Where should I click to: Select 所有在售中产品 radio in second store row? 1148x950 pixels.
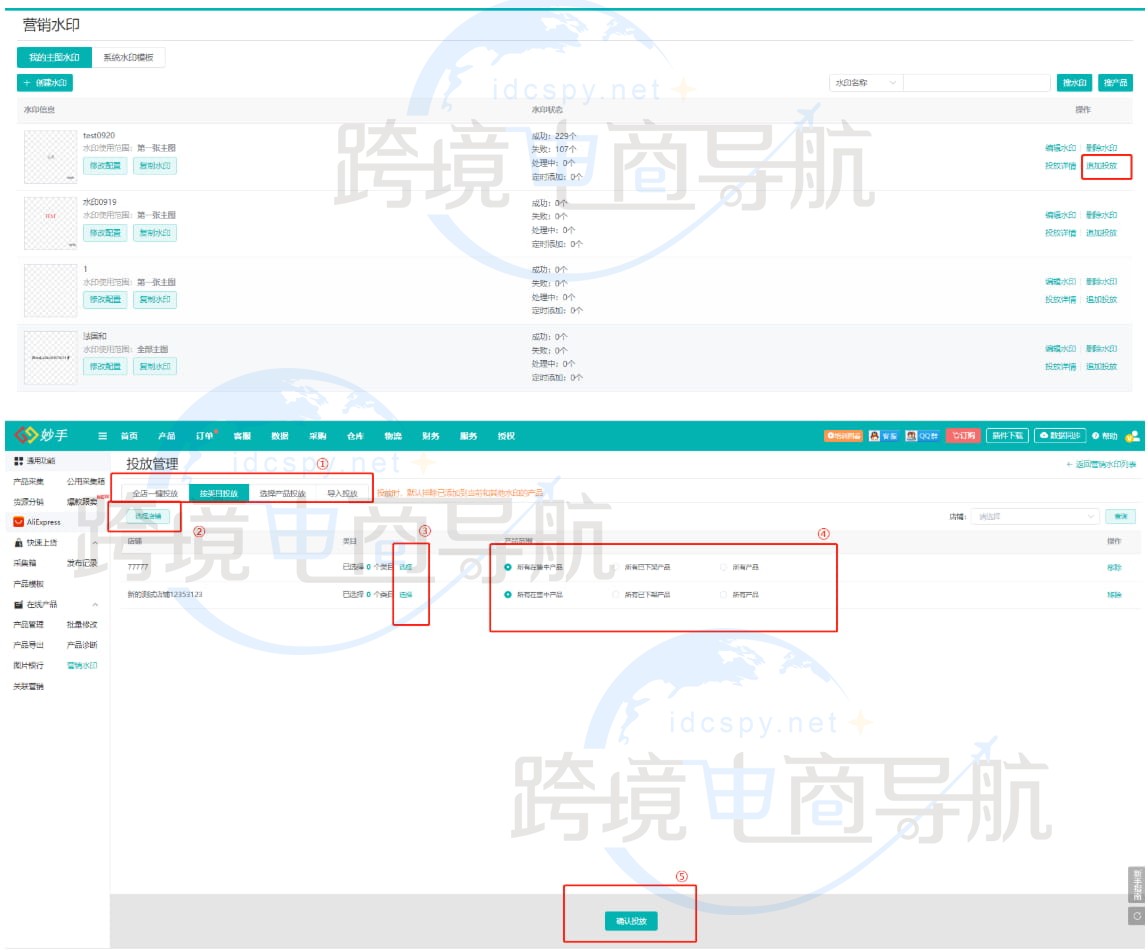(x=508, y=594)
